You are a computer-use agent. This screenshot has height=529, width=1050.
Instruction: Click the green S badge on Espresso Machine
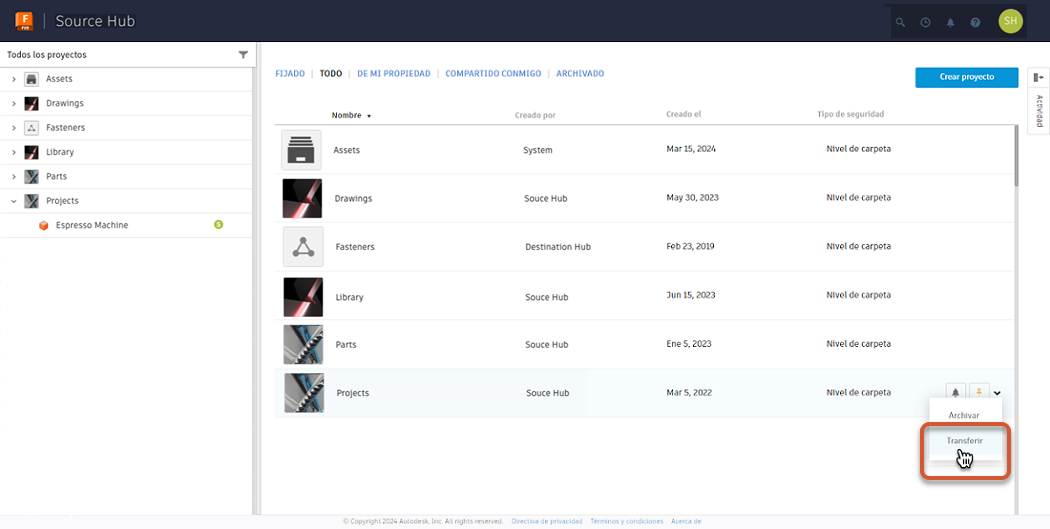point(218,224)
